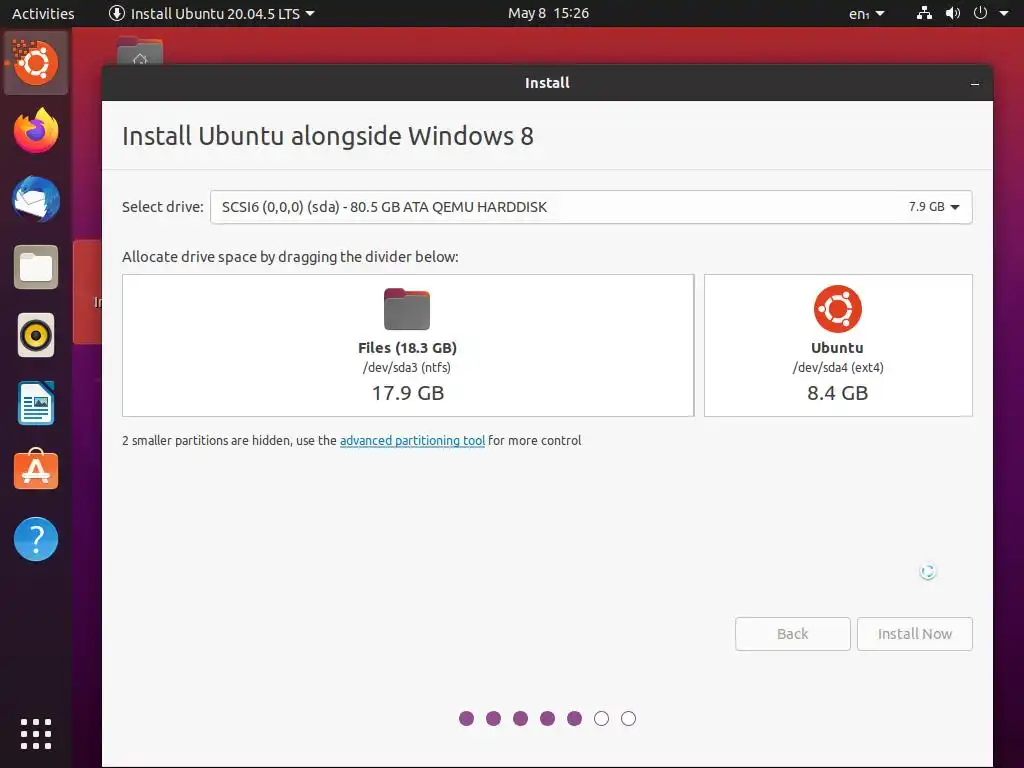Click the Files folder icon in partition panel
This screenshot has width=1024, height=768.
coord(407,309)
